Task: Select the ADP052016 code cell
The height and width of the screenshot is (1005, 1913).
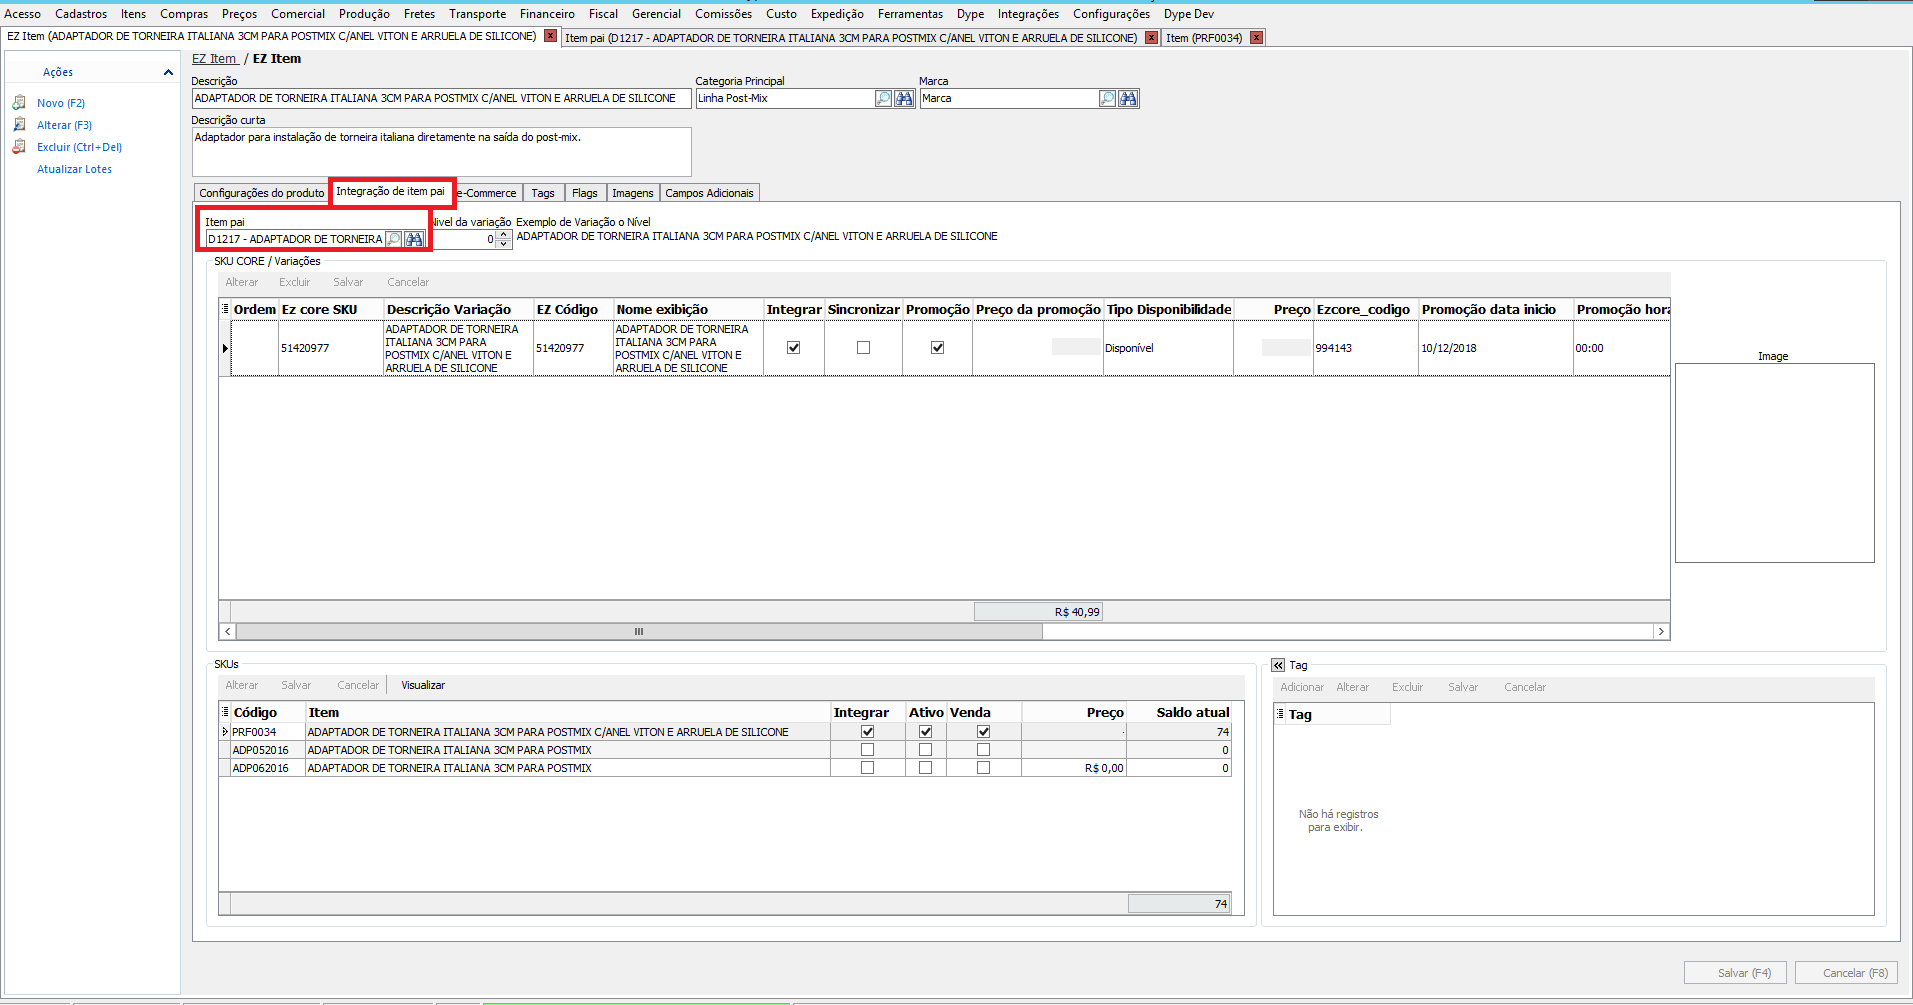Action: tap(268, 750)
